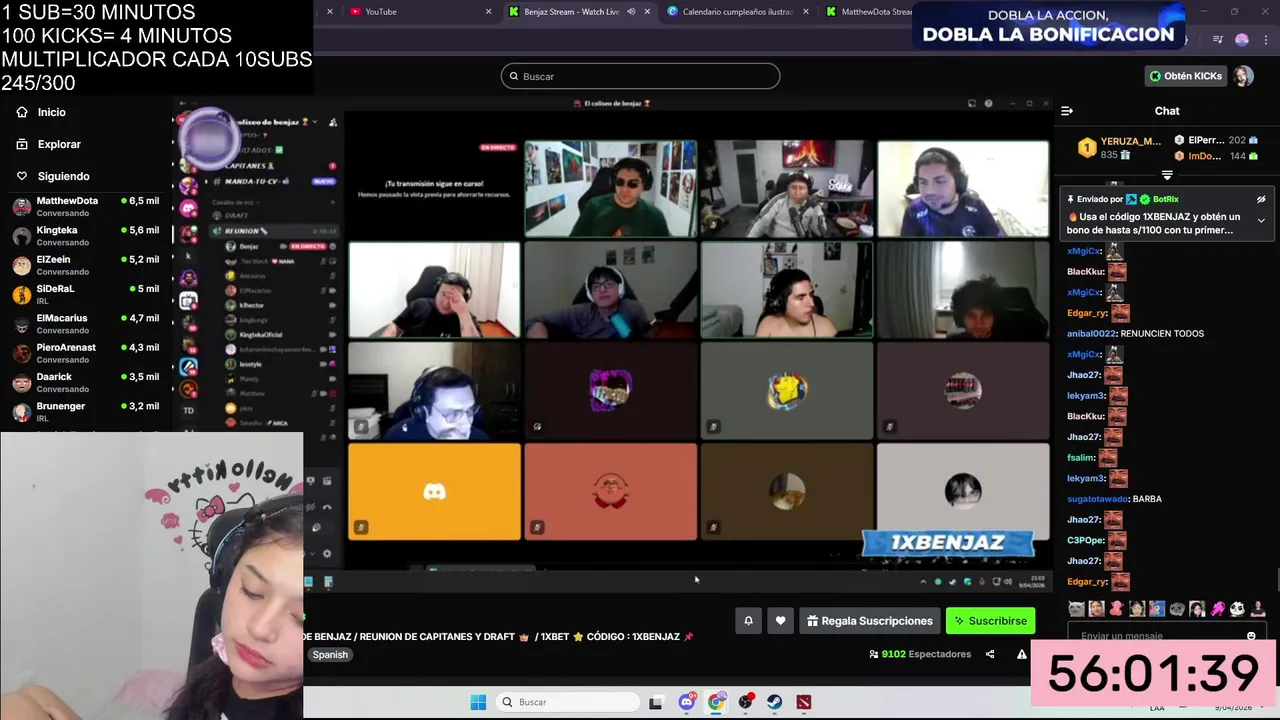Click the orange Discord logo participant tile

point(434,492)
